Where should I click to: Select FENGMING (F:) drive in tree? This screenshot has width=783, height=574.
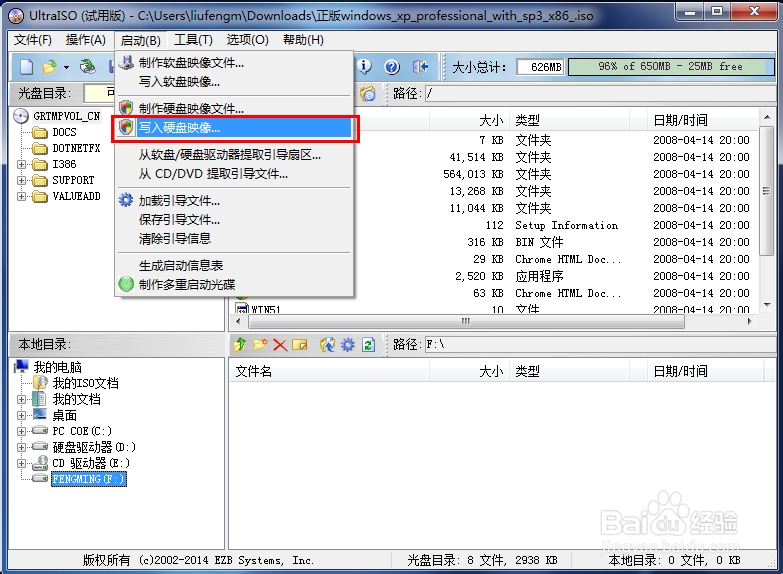(x=88, y=479)
